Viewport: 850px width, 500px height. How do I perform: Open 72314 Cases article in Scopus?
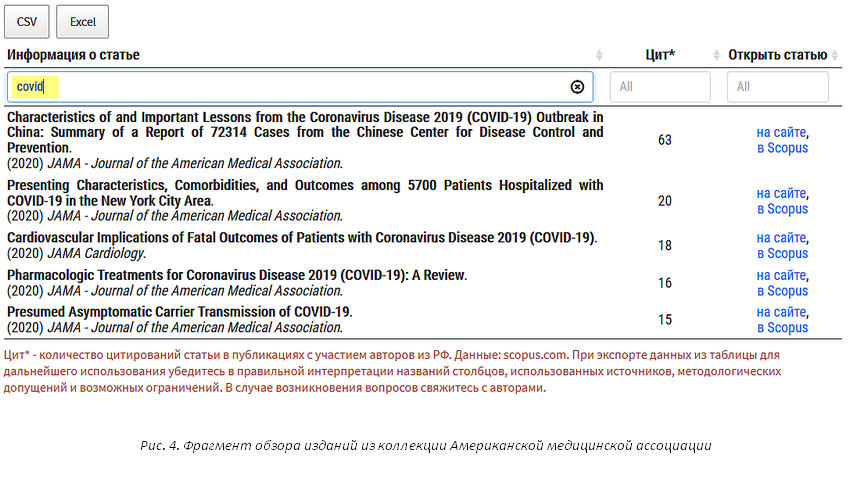[782, 148]
